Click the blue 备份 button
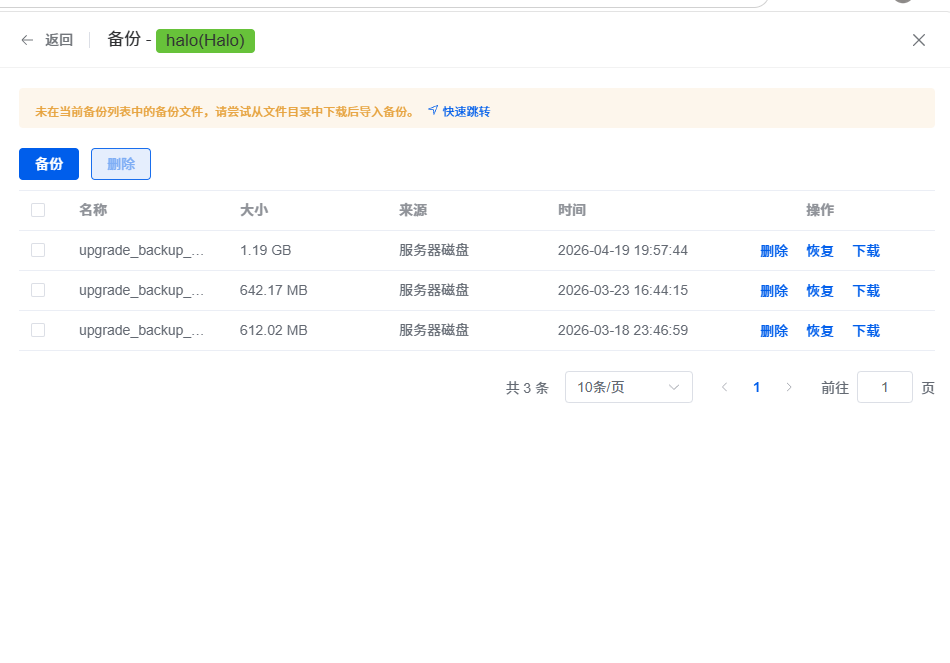Screen dimensions: 950x663 [48, 163]
